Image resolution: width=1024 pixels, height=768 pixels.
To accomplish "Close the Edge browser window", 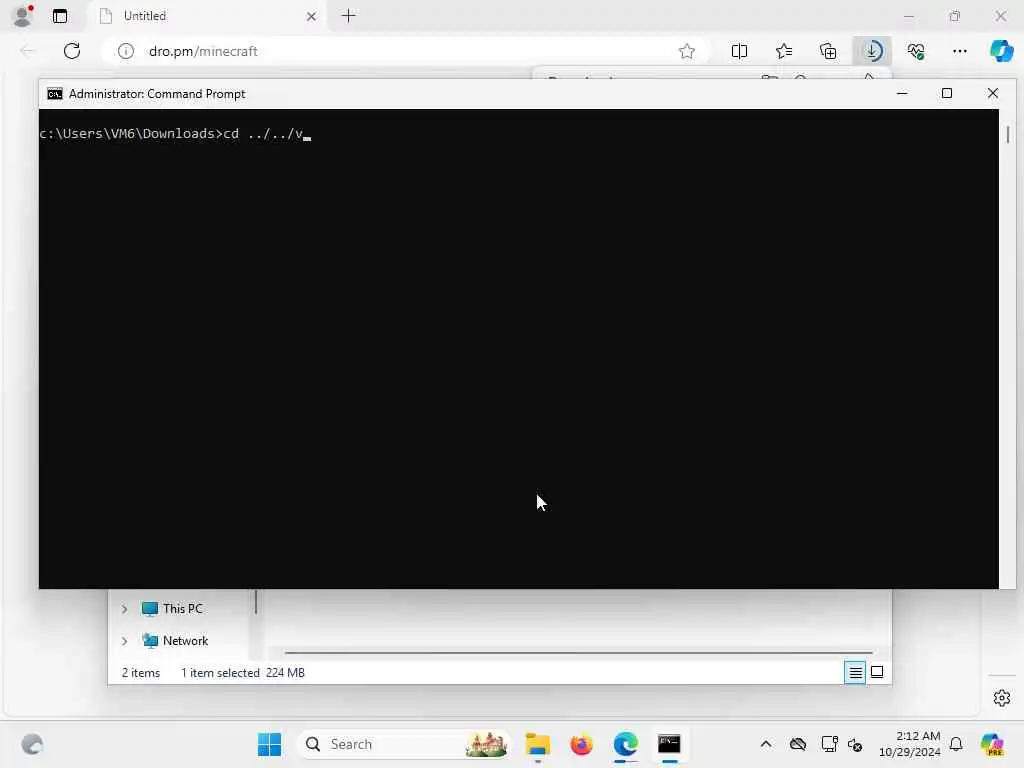I will pos(1000,16).
